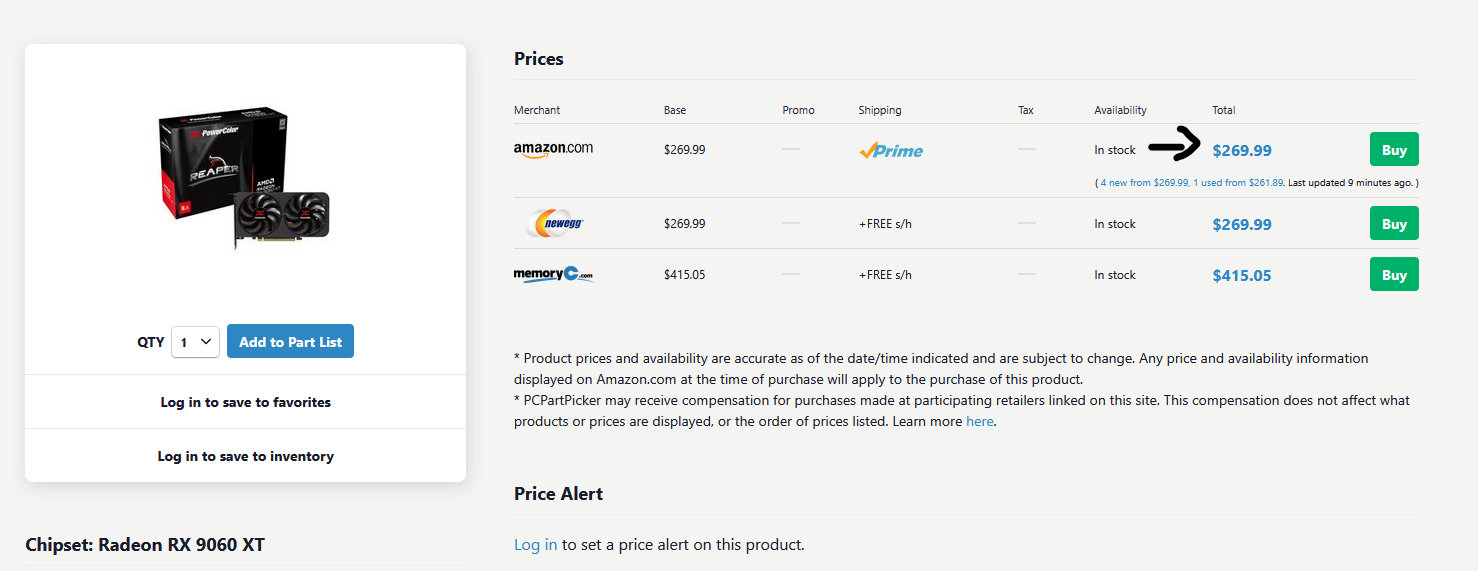Screen dimensions: 1478x571
Task: Click the Chipset: Radeon RX 9060 XT heading
Action: coord(145,545)
